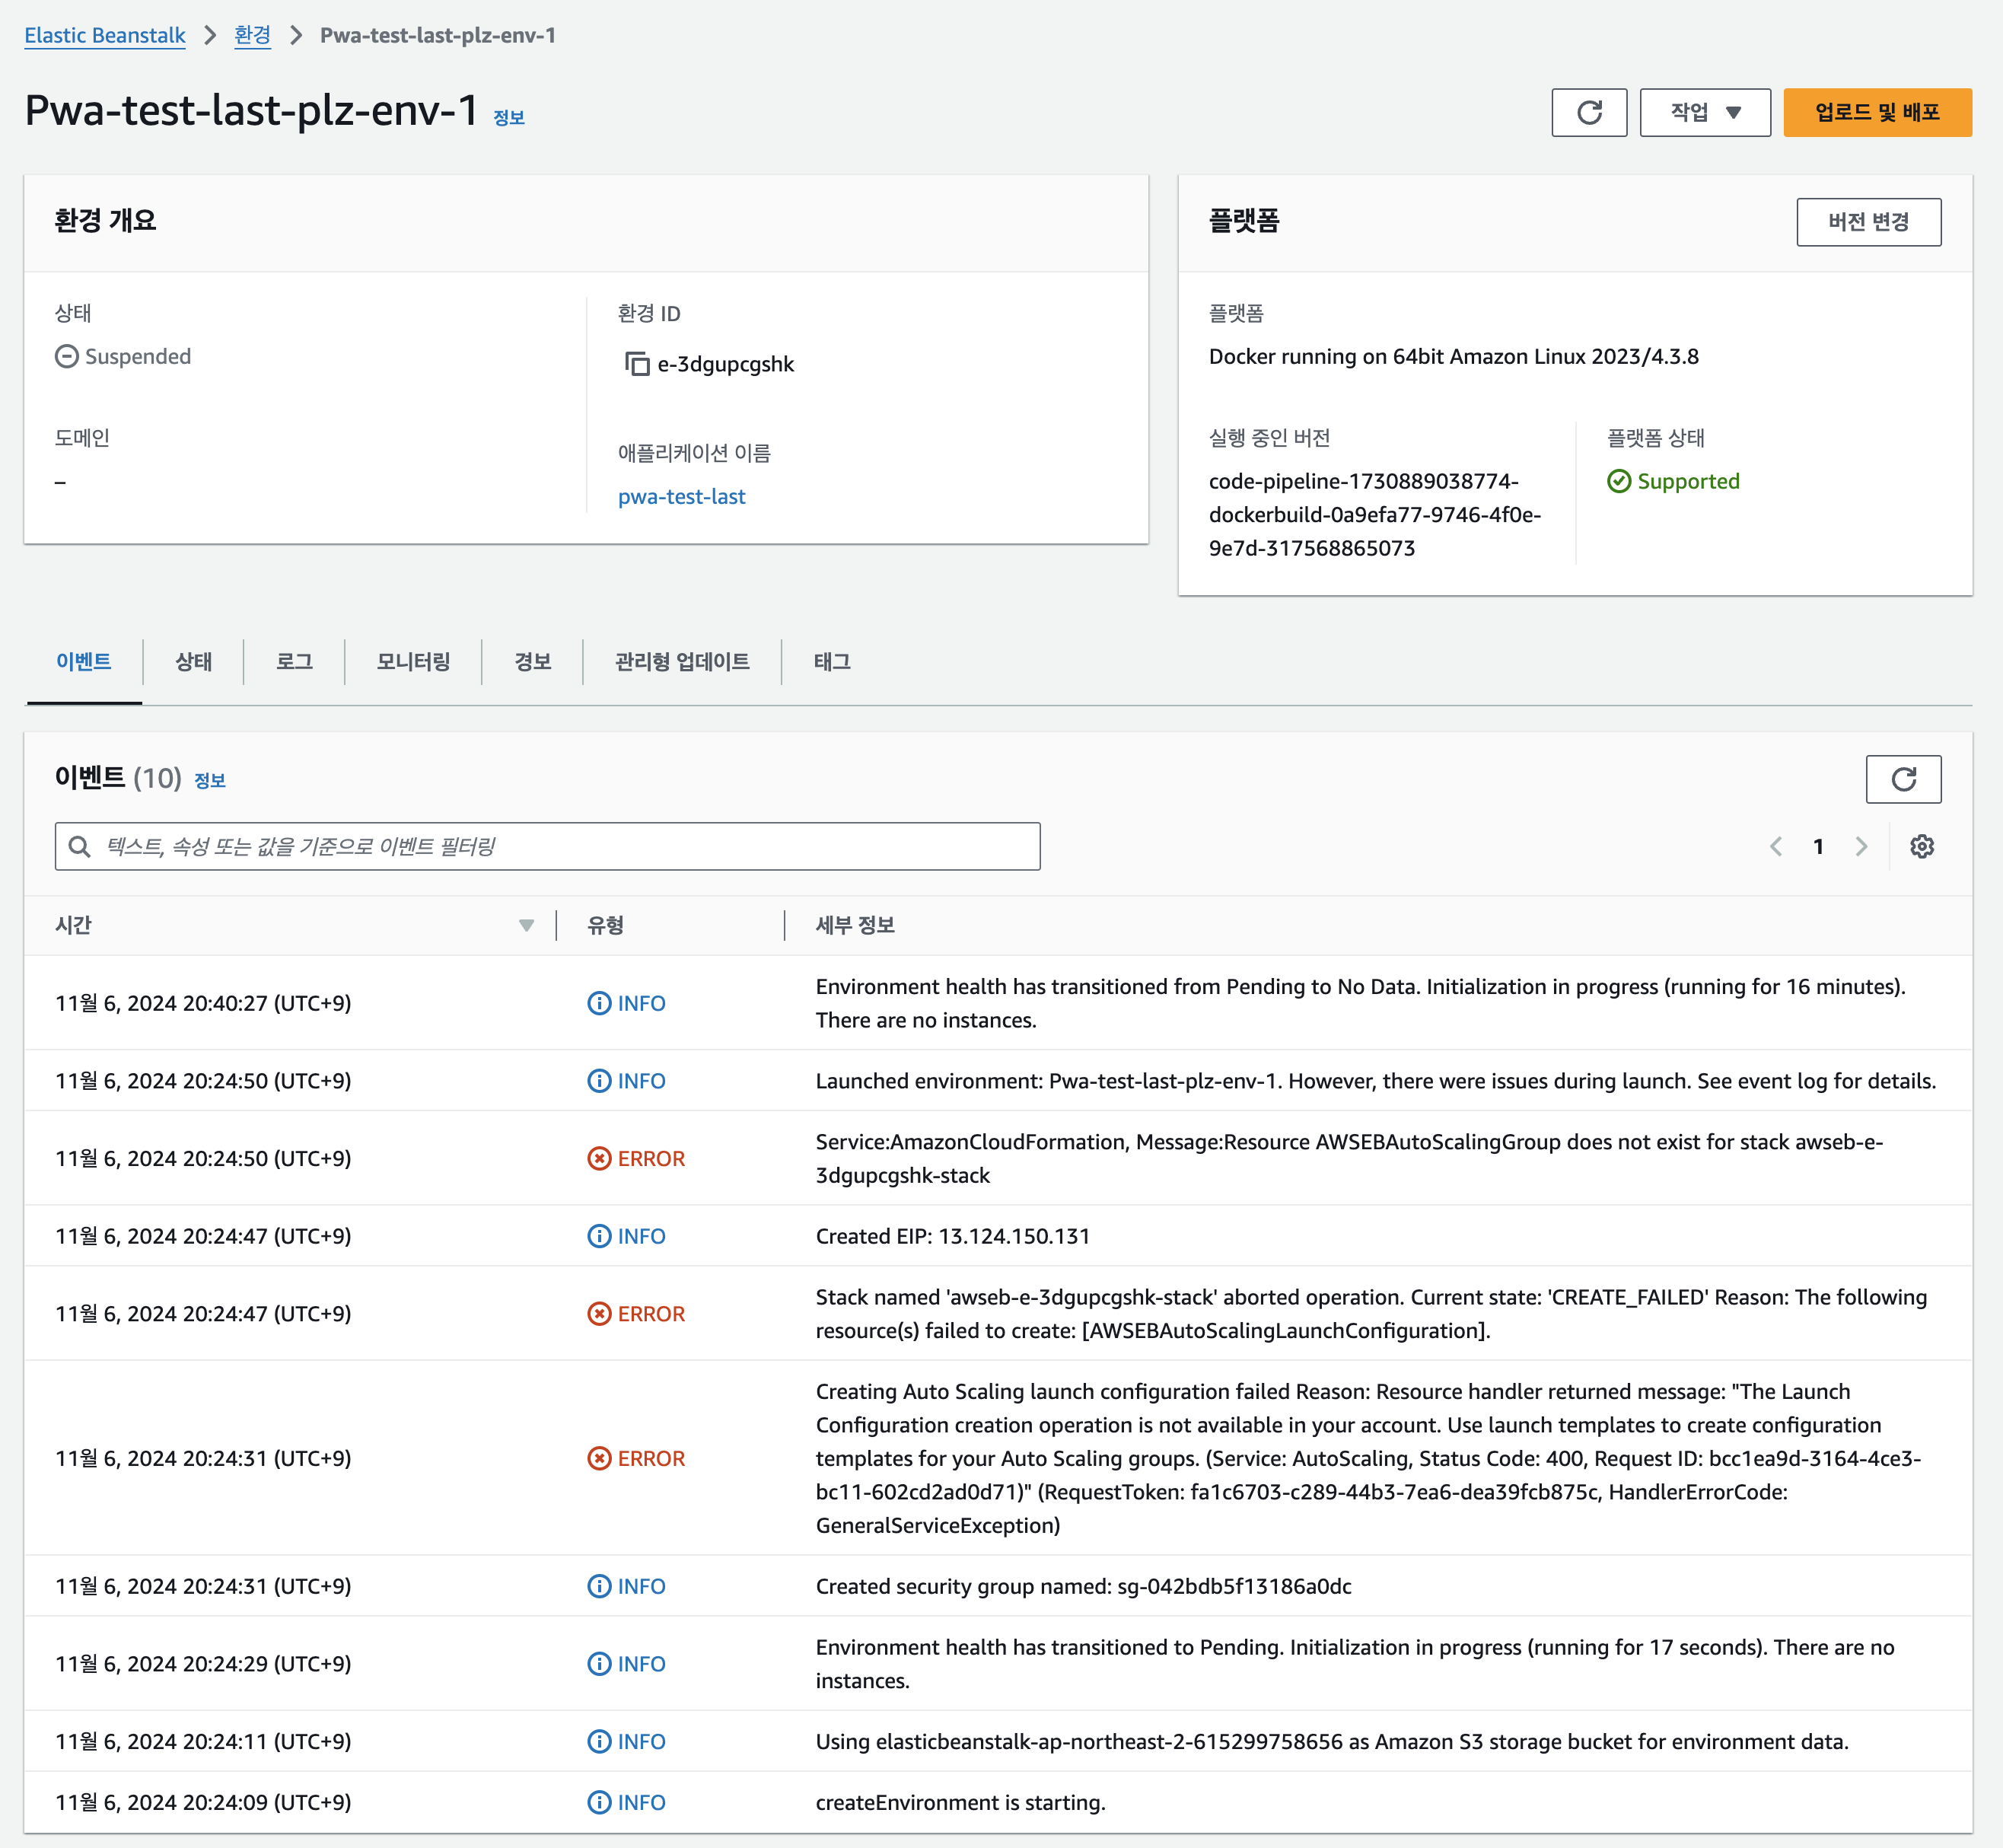2003x1848 pixels.
Task: Open 정보 link beside 이벤트 (10)
Action: coord(209,780)
